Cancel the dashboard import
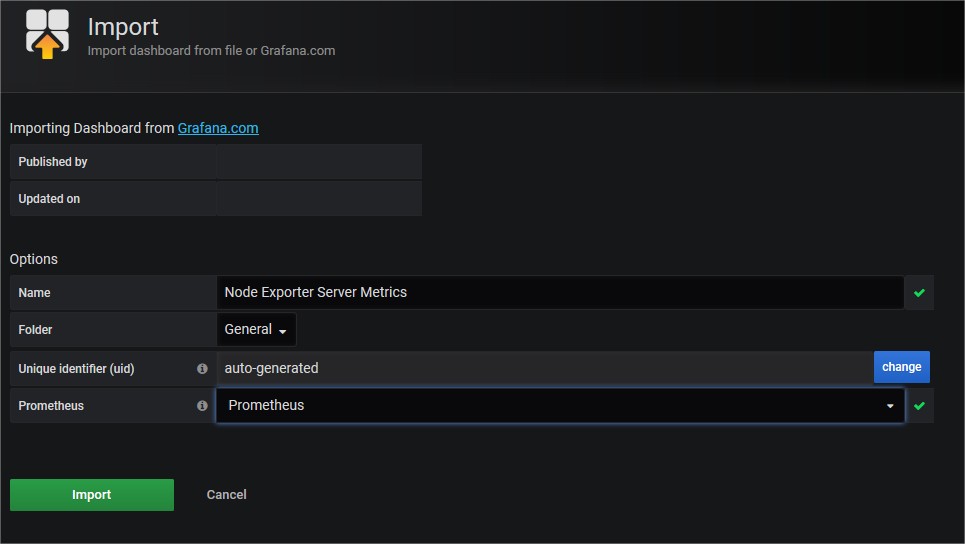Image resolution: width=965 pixels, height=544 pixels. click(x=226, y=495)
